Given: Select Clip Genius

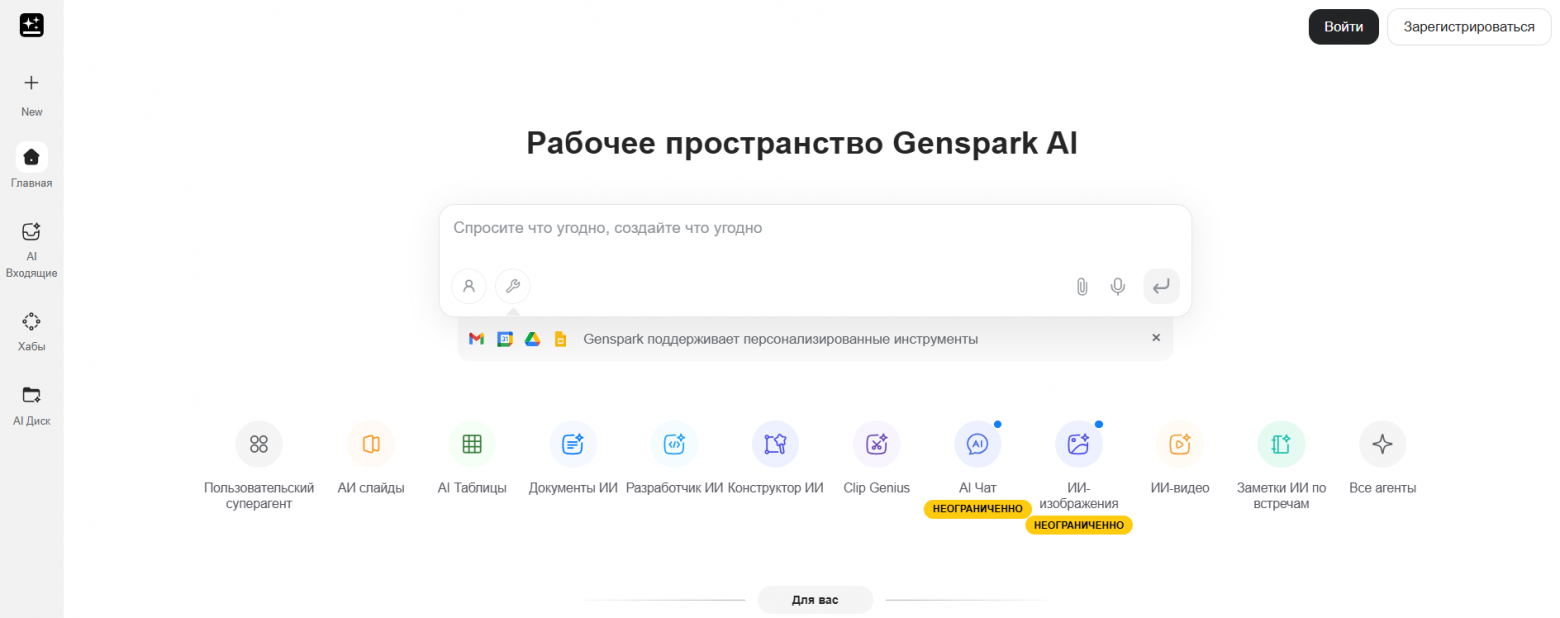Looking at the screenshot, I should [x=875, y=444].
